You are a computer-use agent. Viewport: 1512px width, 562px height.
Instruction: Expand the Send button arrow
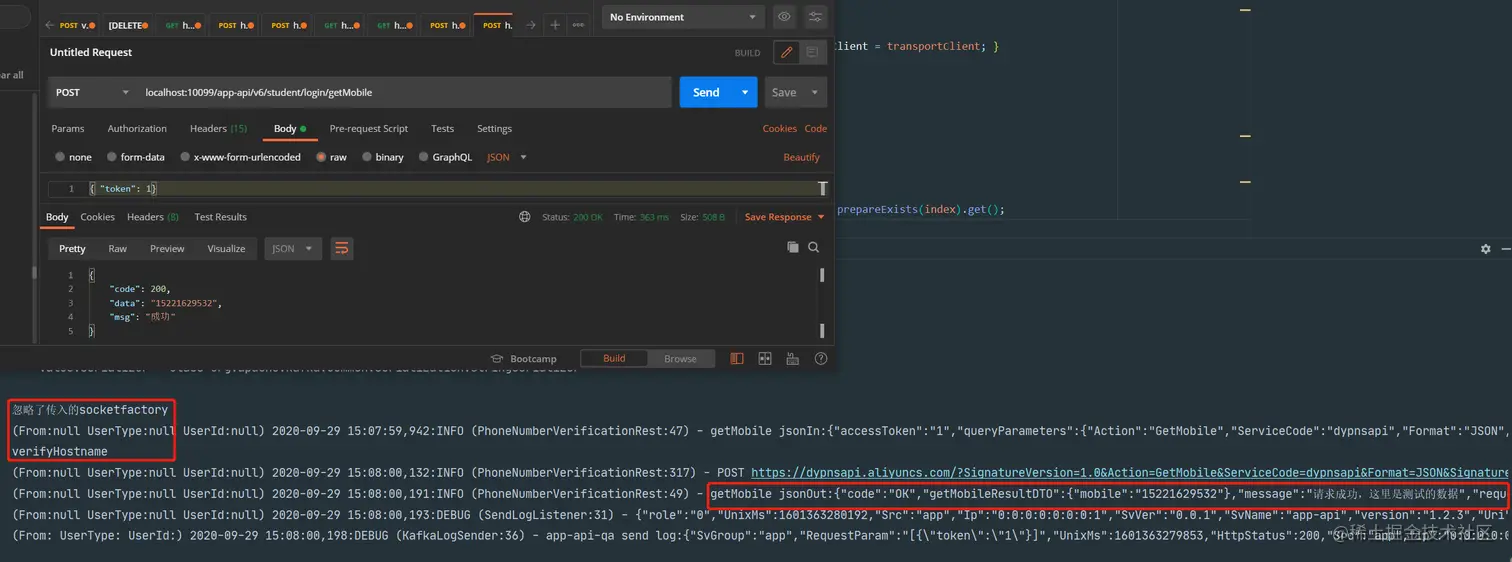click(x=745, y=92)
